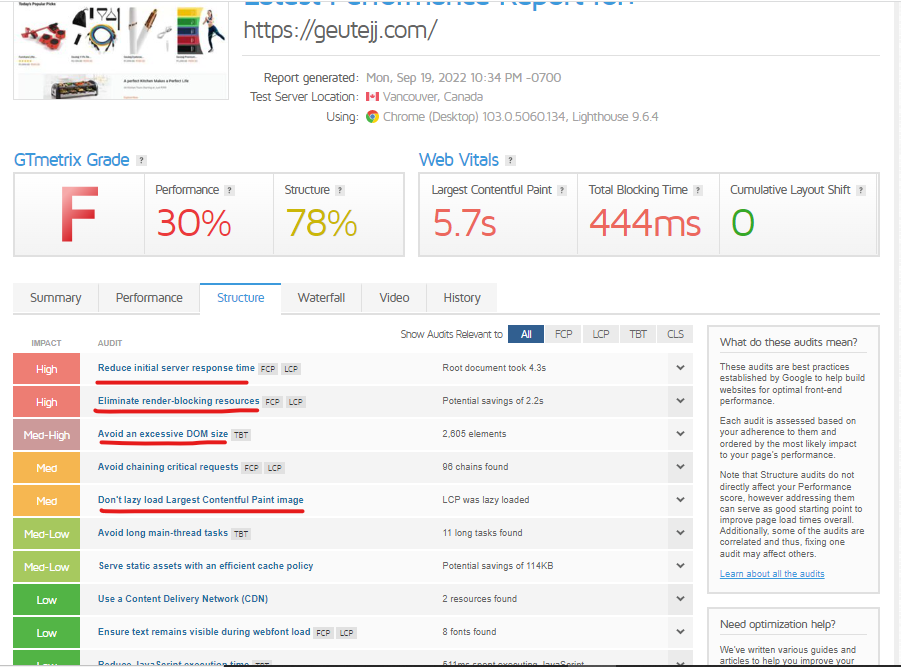Click the Med-High impact badge
The width and height of the screenshot is (901, 667).
coord(47,435)
